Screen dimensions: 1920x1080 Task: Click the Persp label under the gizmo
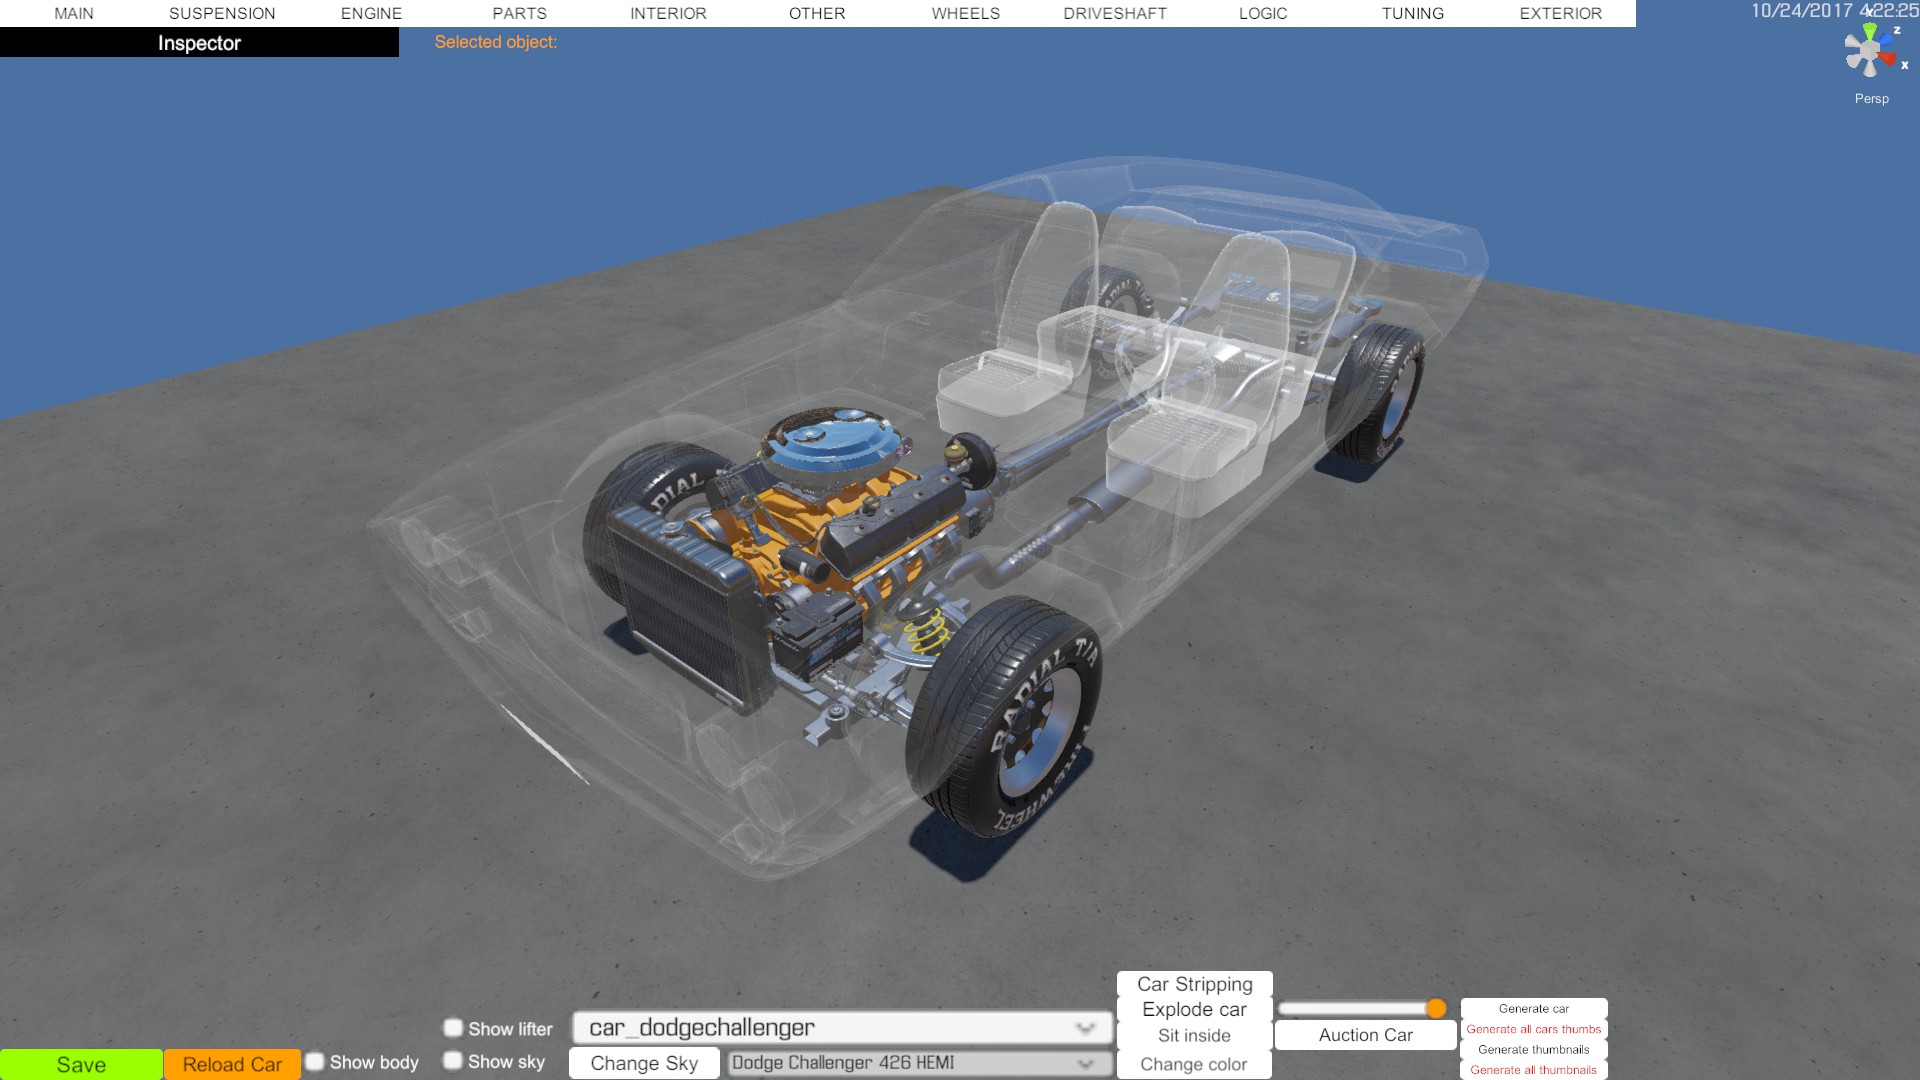tap(1871, 98)
